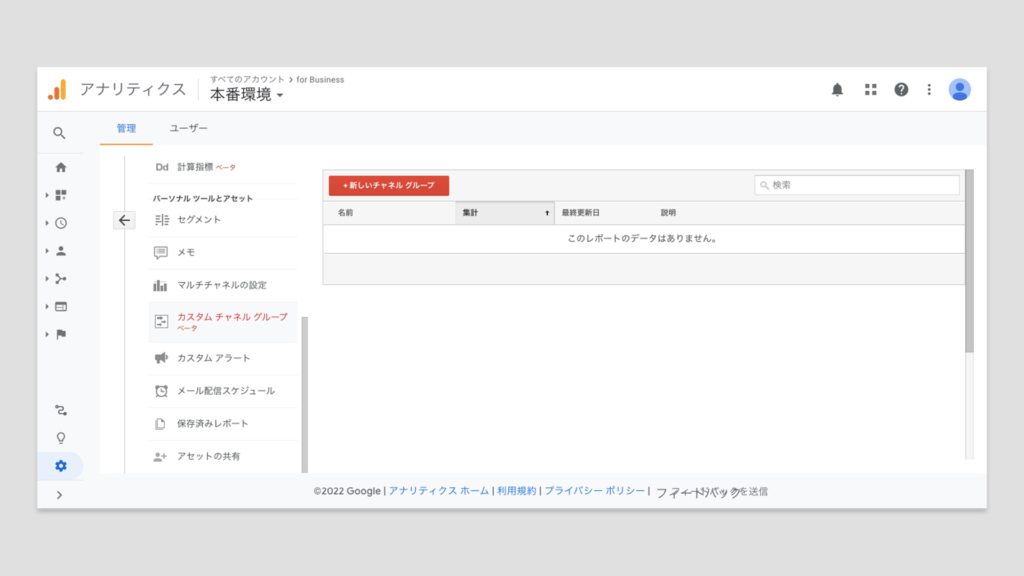Click the 新しいチャネル グループ button
The image size is (1024, 576).
tap(388, 186)
